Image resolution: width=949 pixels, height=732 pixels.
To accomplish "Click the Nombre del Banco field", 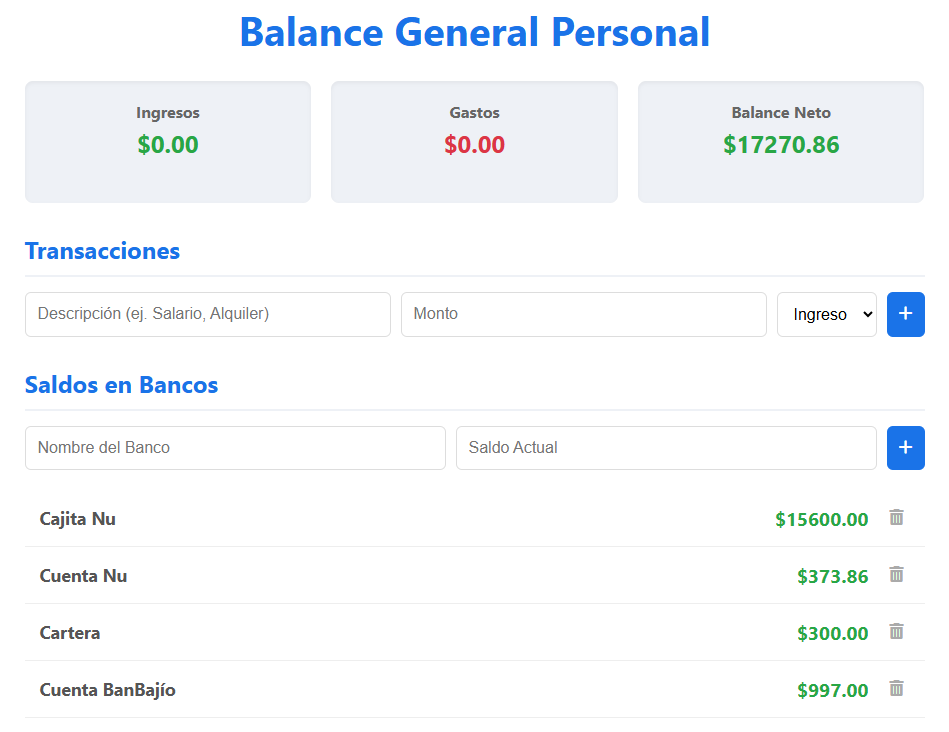I will point(235,448).
